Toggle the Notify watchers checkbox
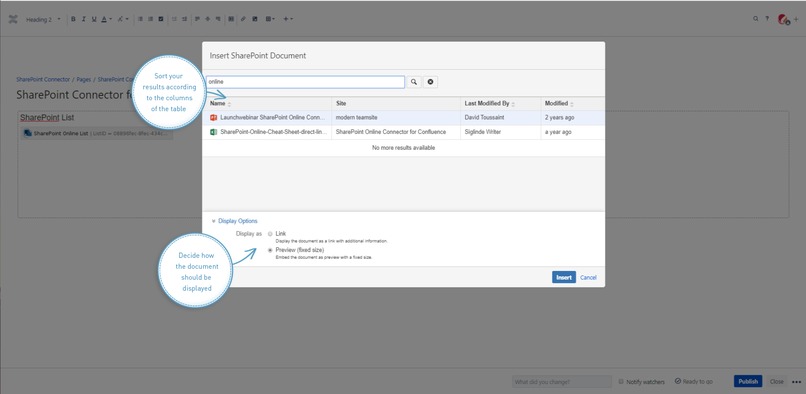The height and width of the screenshot is (394, 806). (x=621, y=382)
